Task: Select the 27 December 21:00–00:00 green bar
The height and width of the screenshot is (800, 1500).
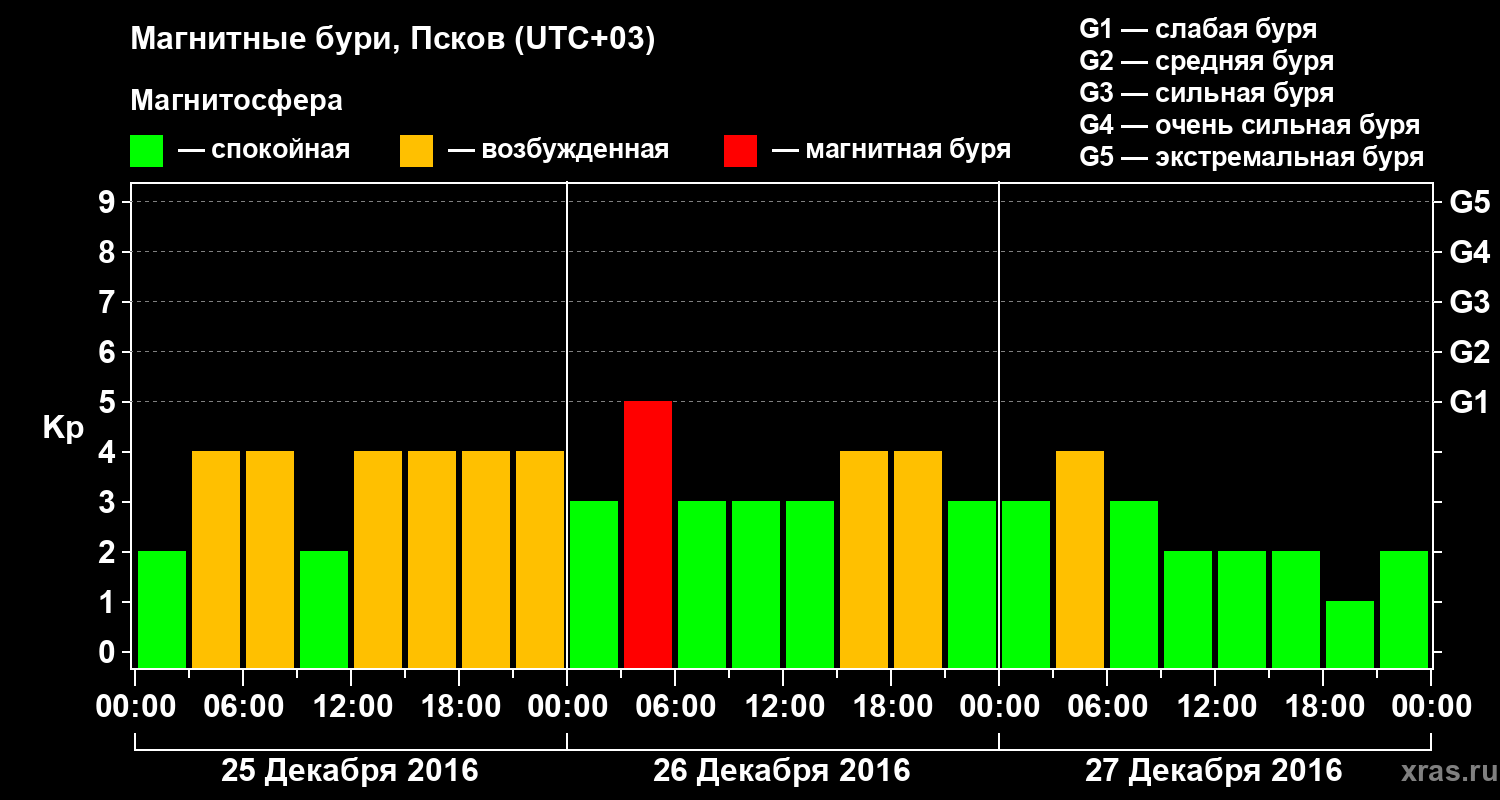Action: click(x=1404, y=609)
